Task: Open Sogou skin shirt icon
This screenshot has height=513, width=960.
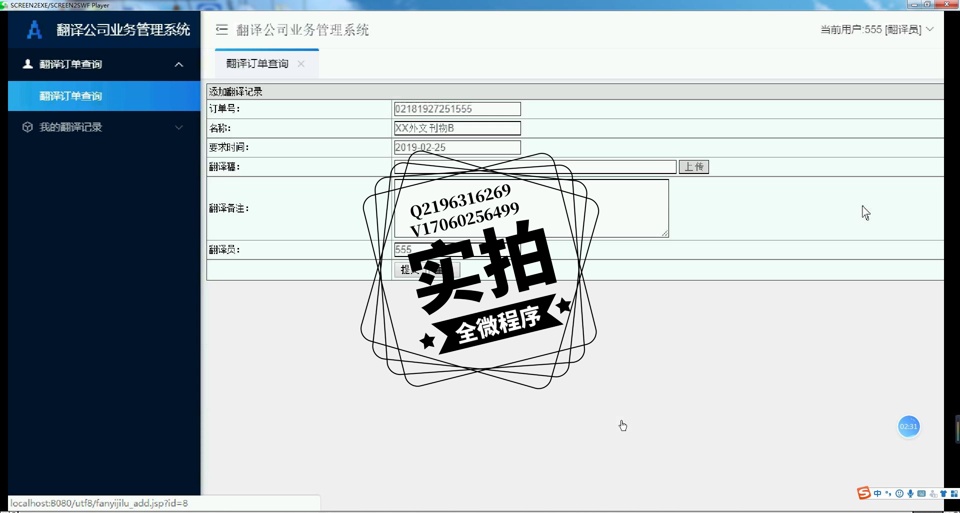Action: click(x=943, y=493)
